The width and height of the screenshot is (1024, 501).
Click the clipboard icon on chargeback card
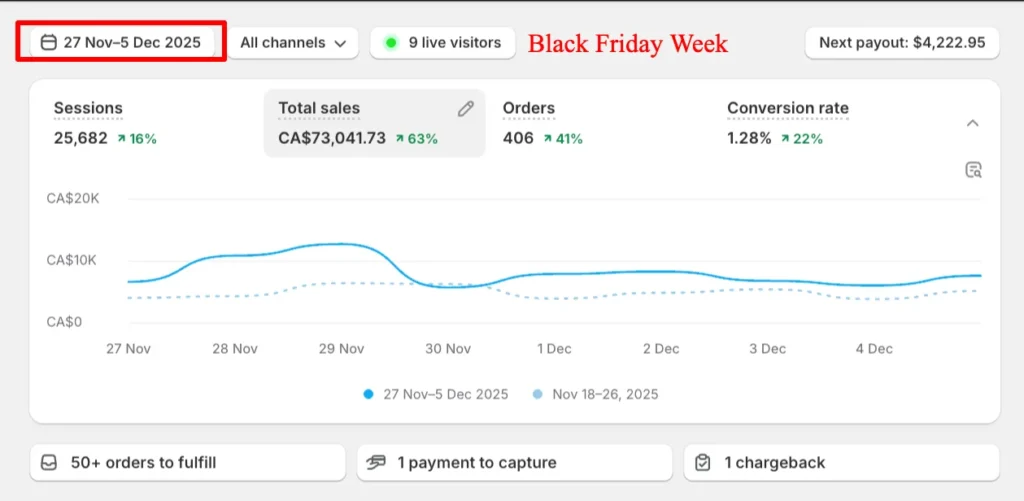coord(702,463)
